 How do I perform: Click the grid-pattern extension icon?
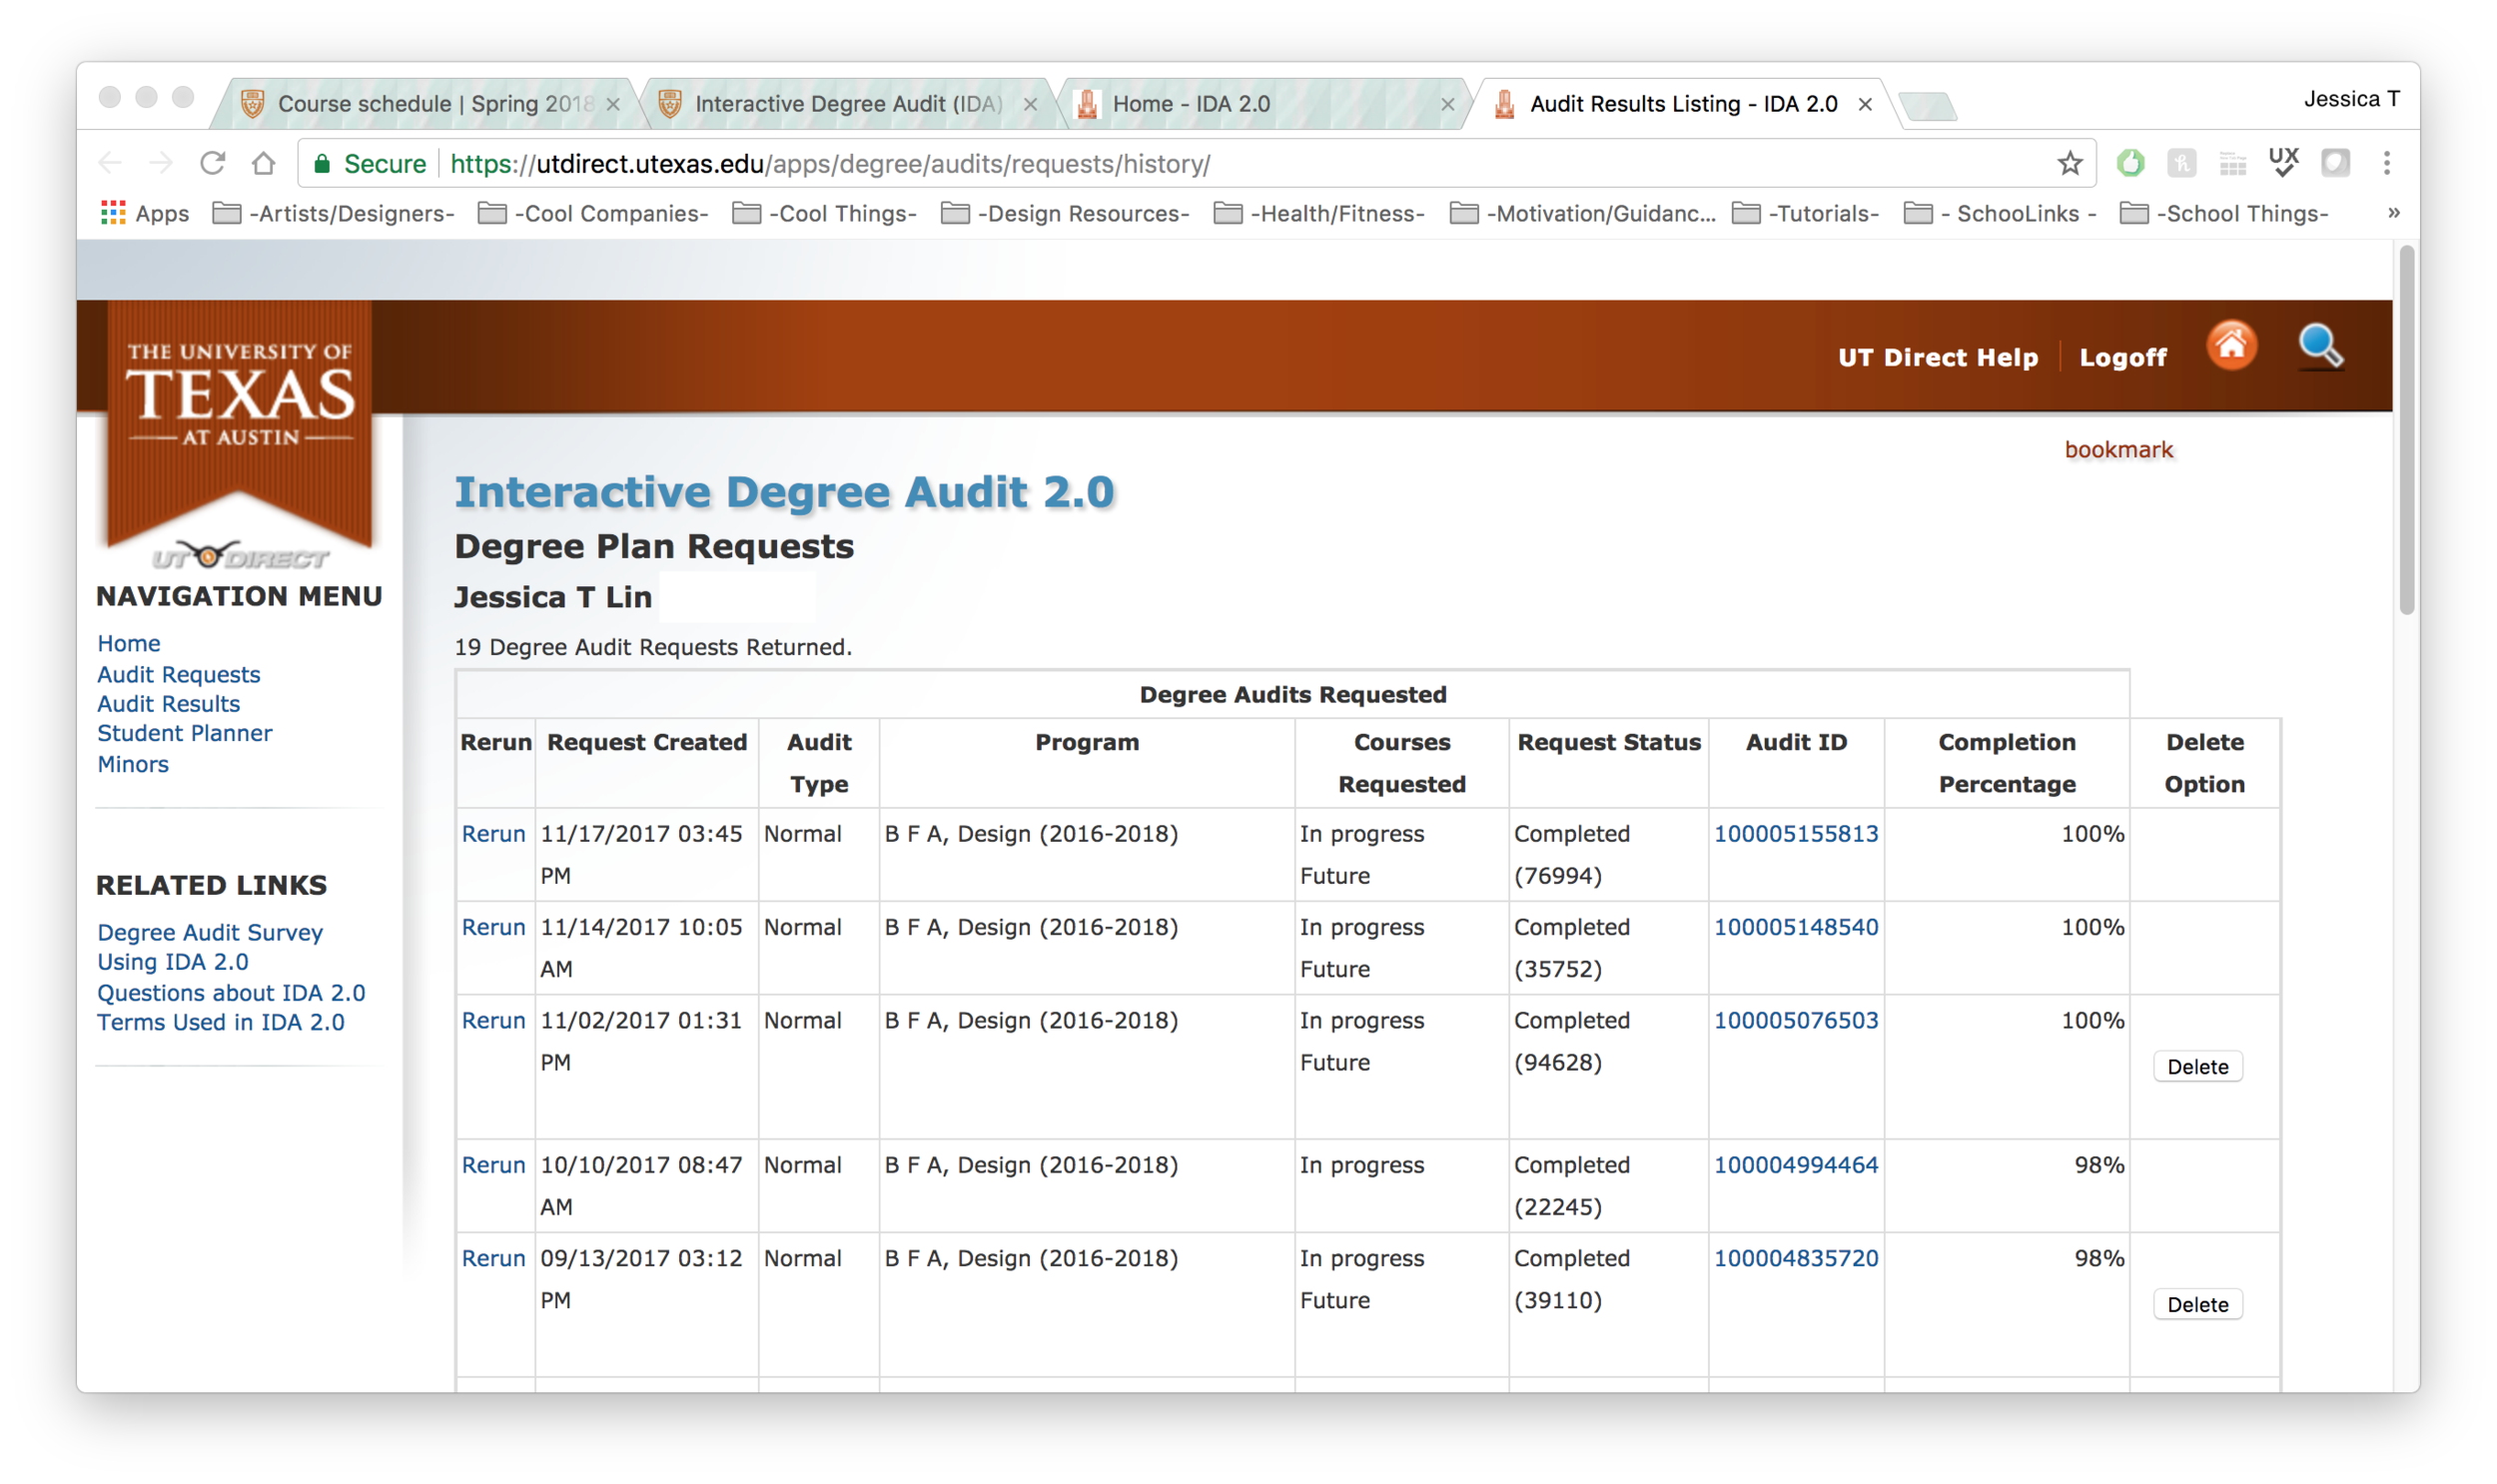(2232, 163)
